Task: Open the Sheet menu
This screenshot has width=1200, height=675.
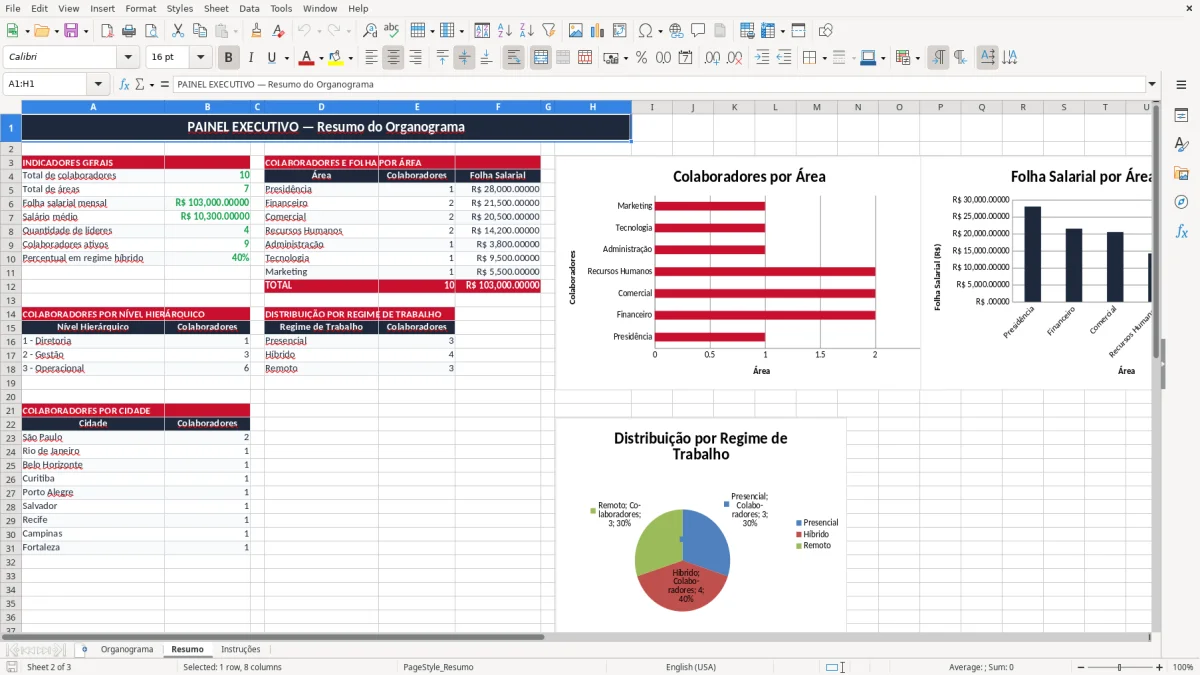Action: pos(216,8)
